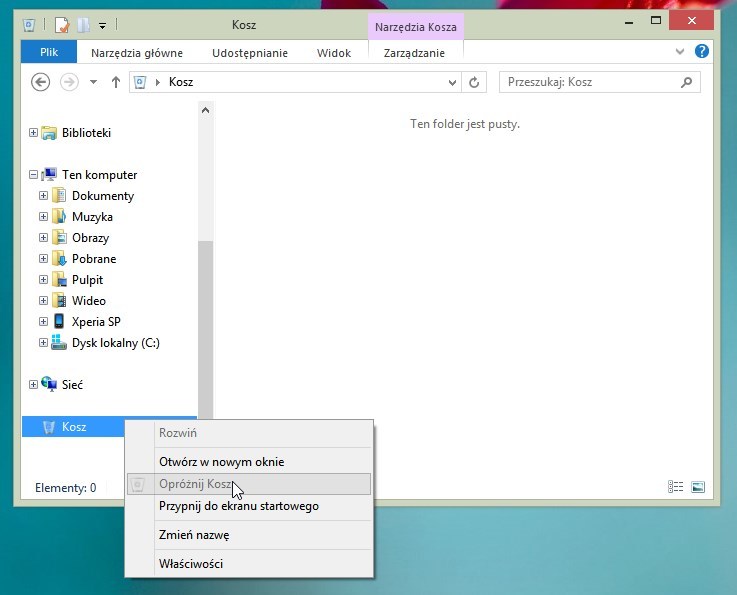Go forward with the Forward arrow
Screen dimensions: 737x595
coord(69,82)
